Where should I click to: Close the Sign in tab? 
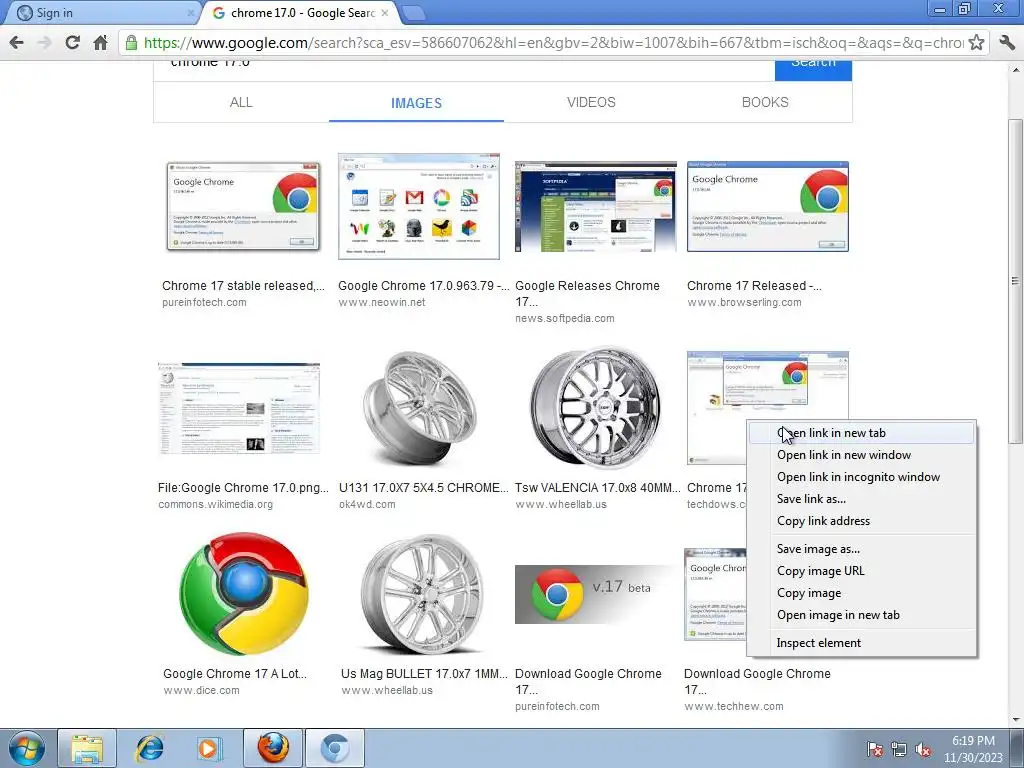click(x=191, y=12)
